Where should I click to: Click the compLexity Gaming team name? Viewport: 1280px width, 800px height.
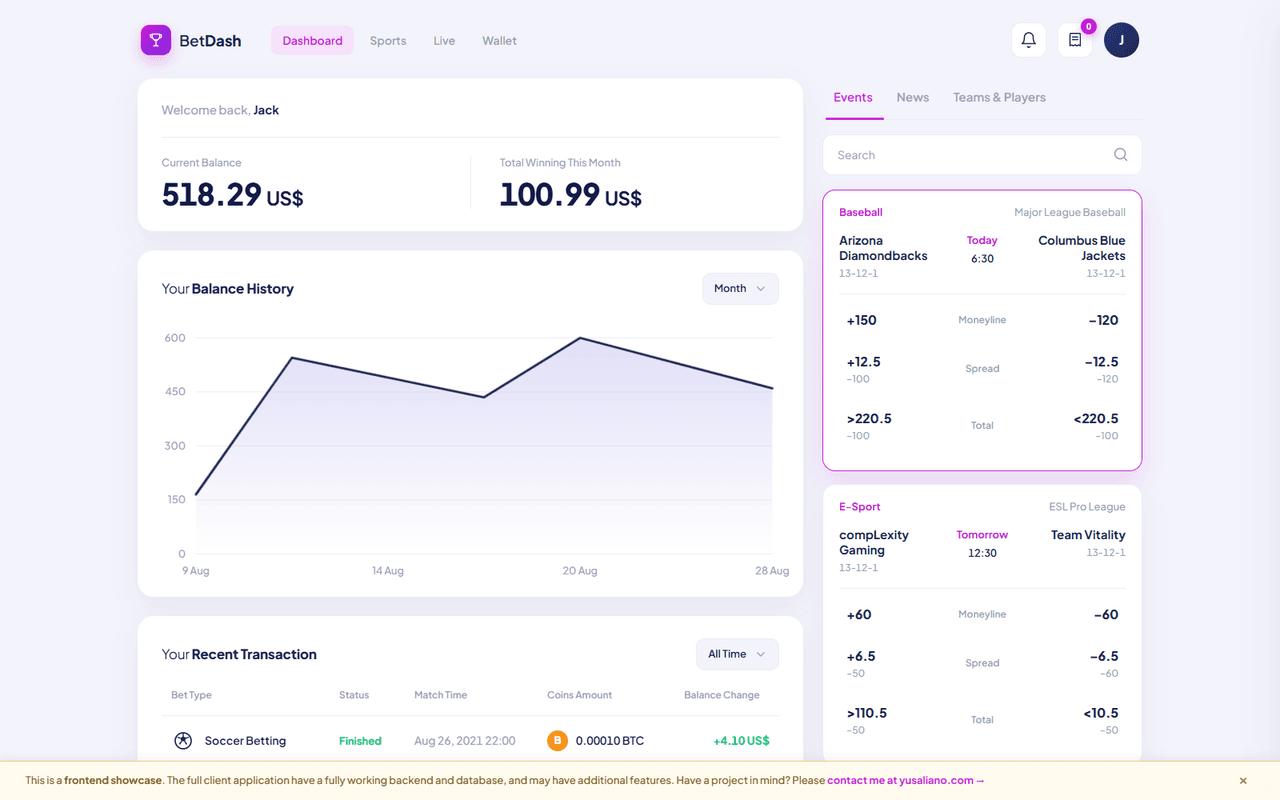[874, 543]
